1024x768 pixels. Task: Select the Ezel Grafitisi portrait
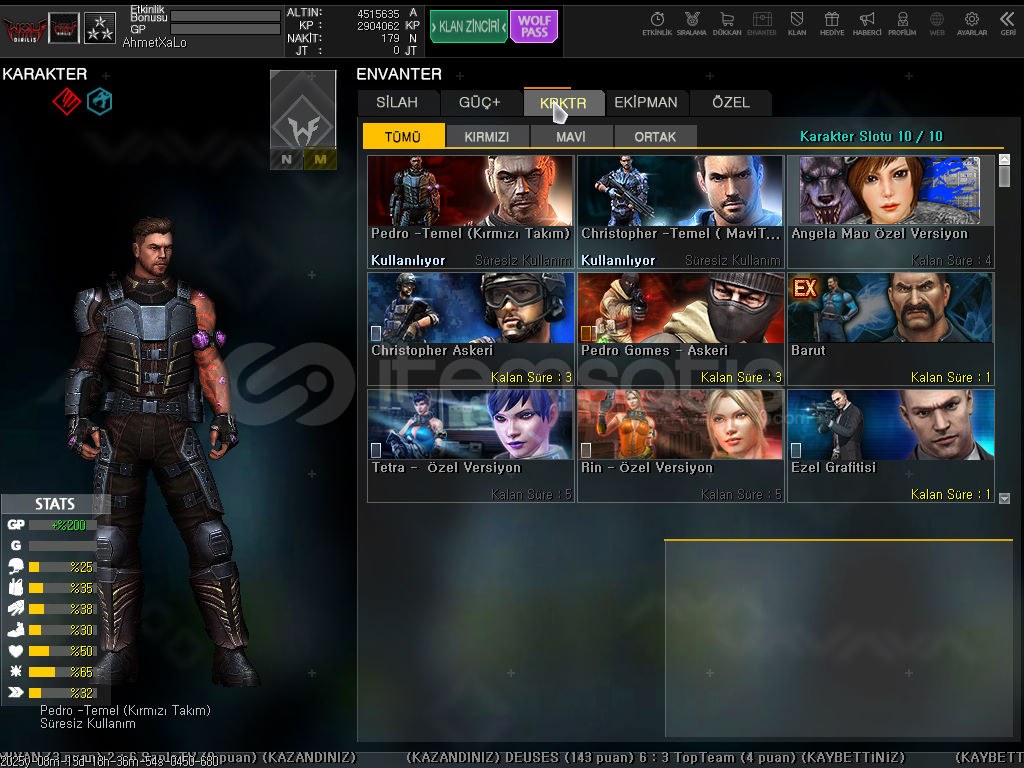tap(891, 425)
